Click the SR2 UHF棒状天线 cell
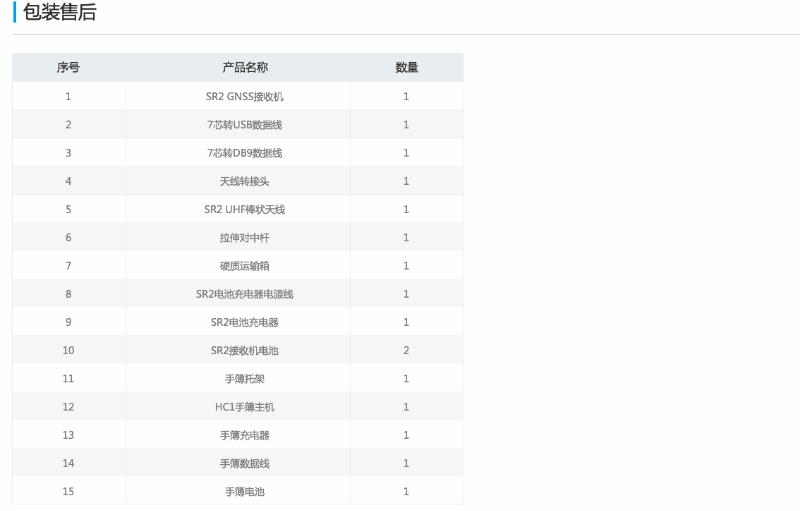The width and height of the screenshot is (800, 511). (245, 209)
